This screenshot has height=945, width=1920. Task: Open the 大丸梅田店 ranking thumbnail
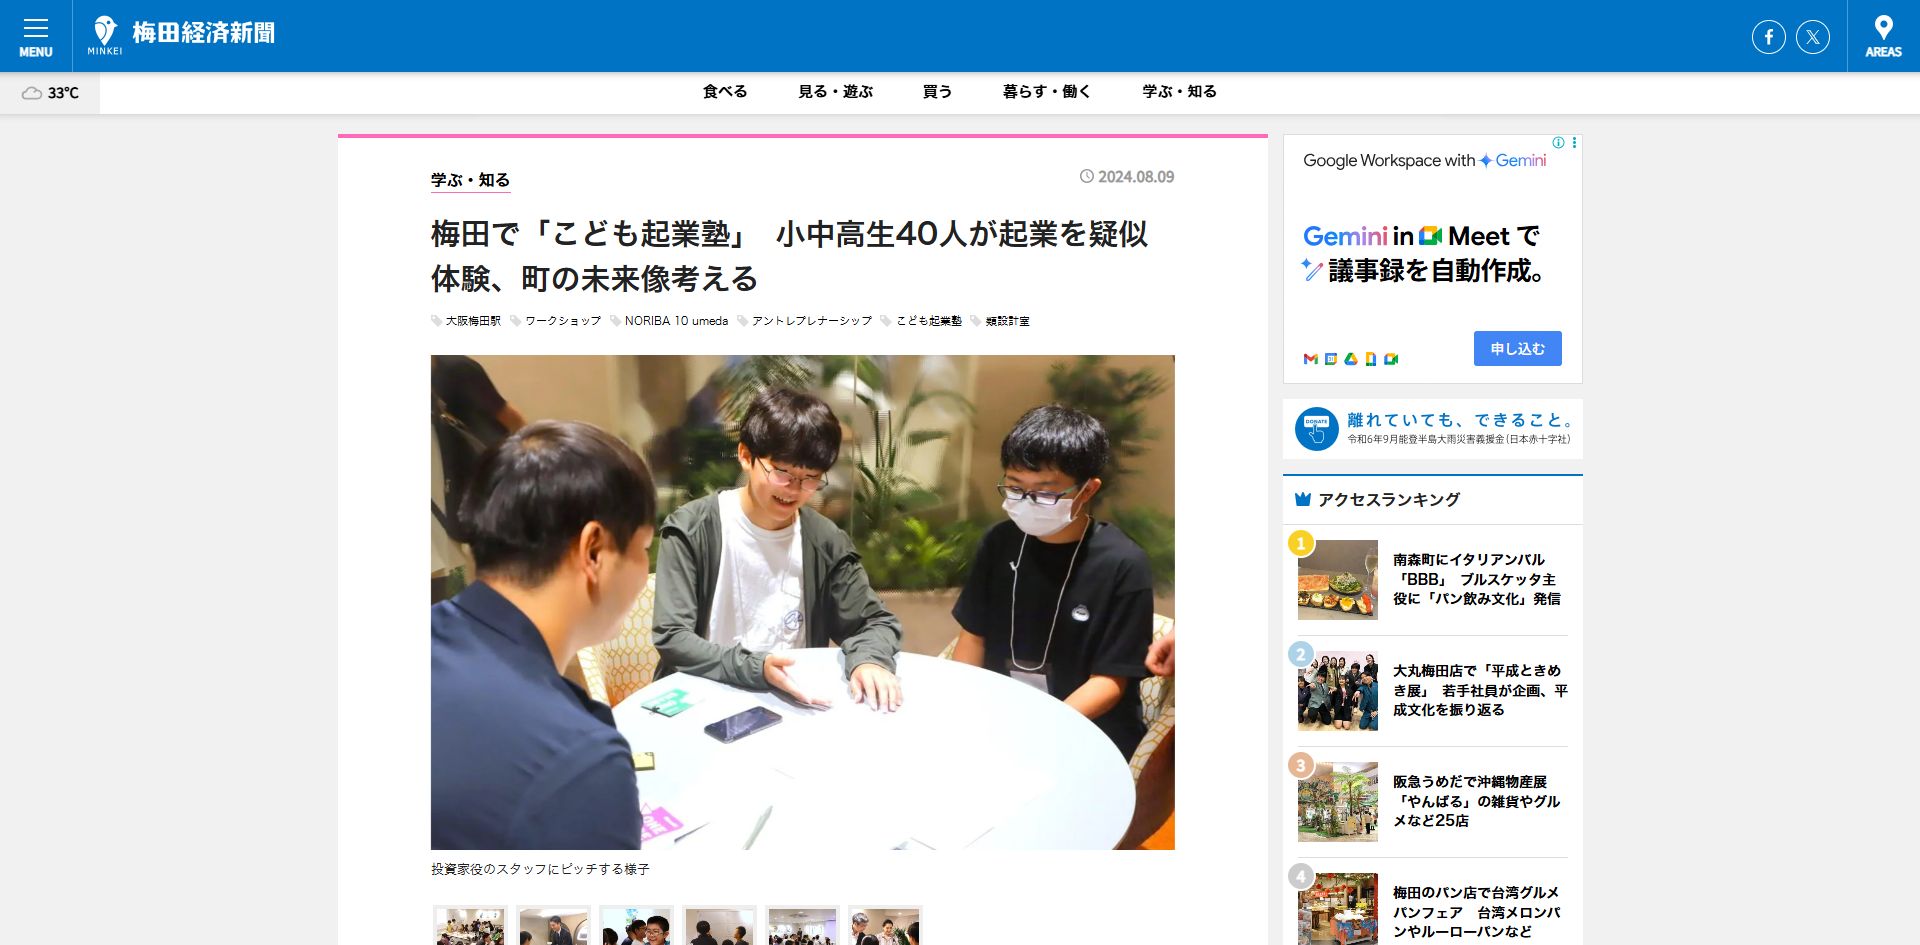pyautogui.click(x=1337, y=691)
